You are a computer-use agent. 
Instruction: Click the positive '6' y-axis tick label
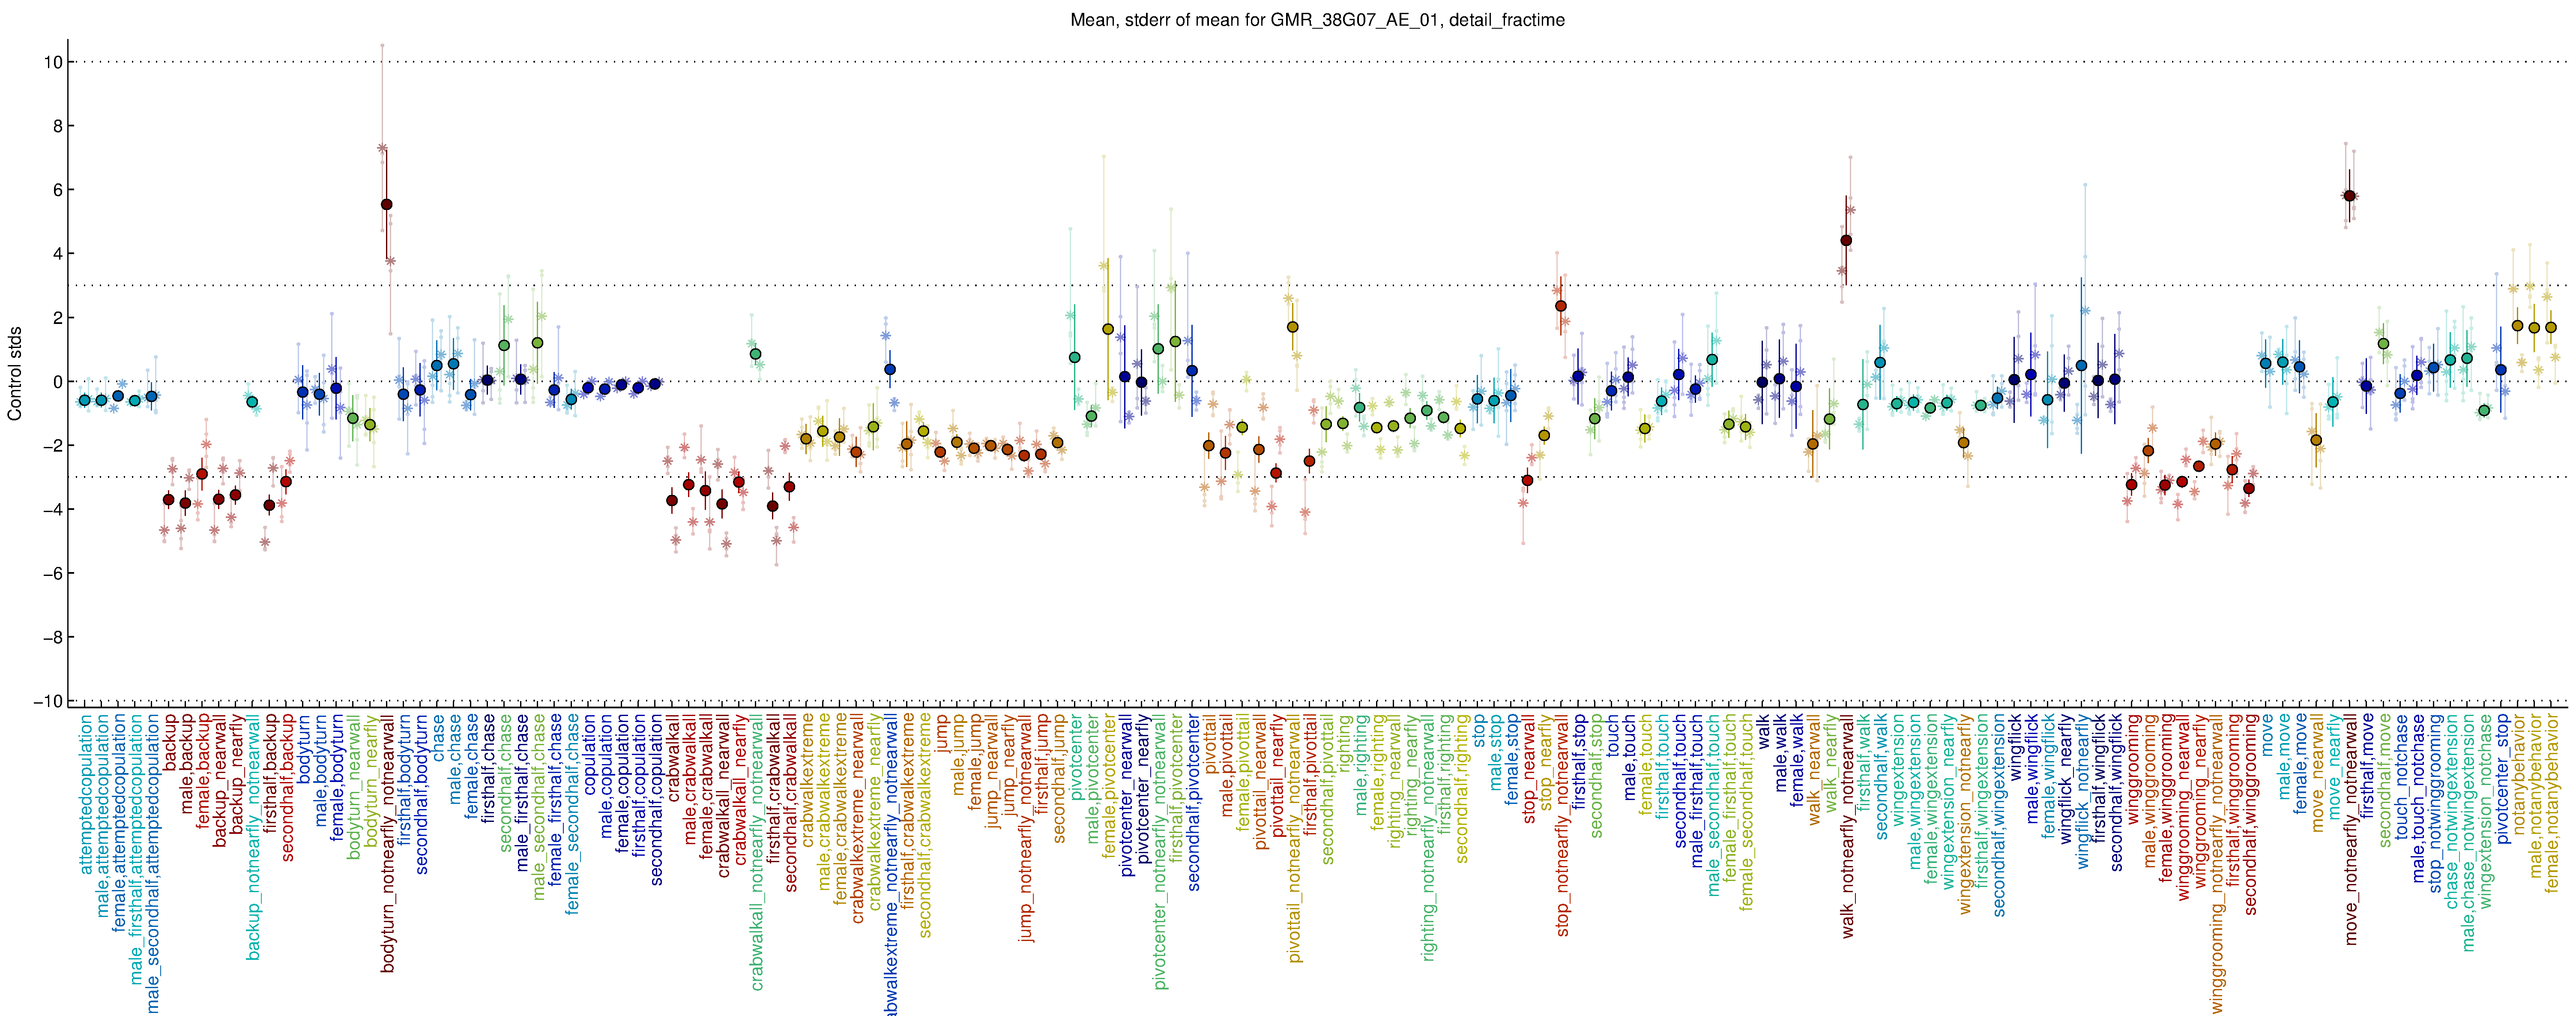tap(58, 190)
